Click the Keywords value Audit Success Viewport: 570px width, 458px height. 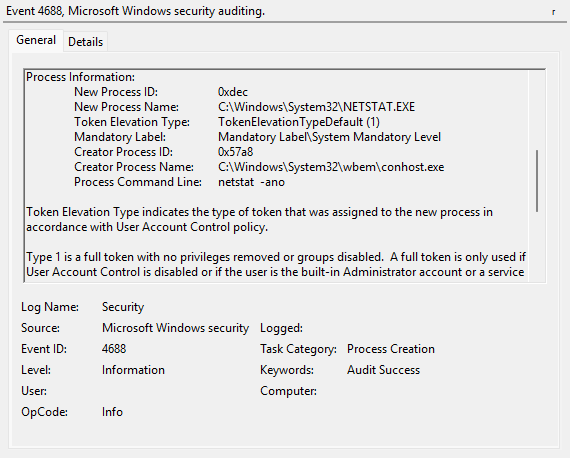tap(383, 370)
